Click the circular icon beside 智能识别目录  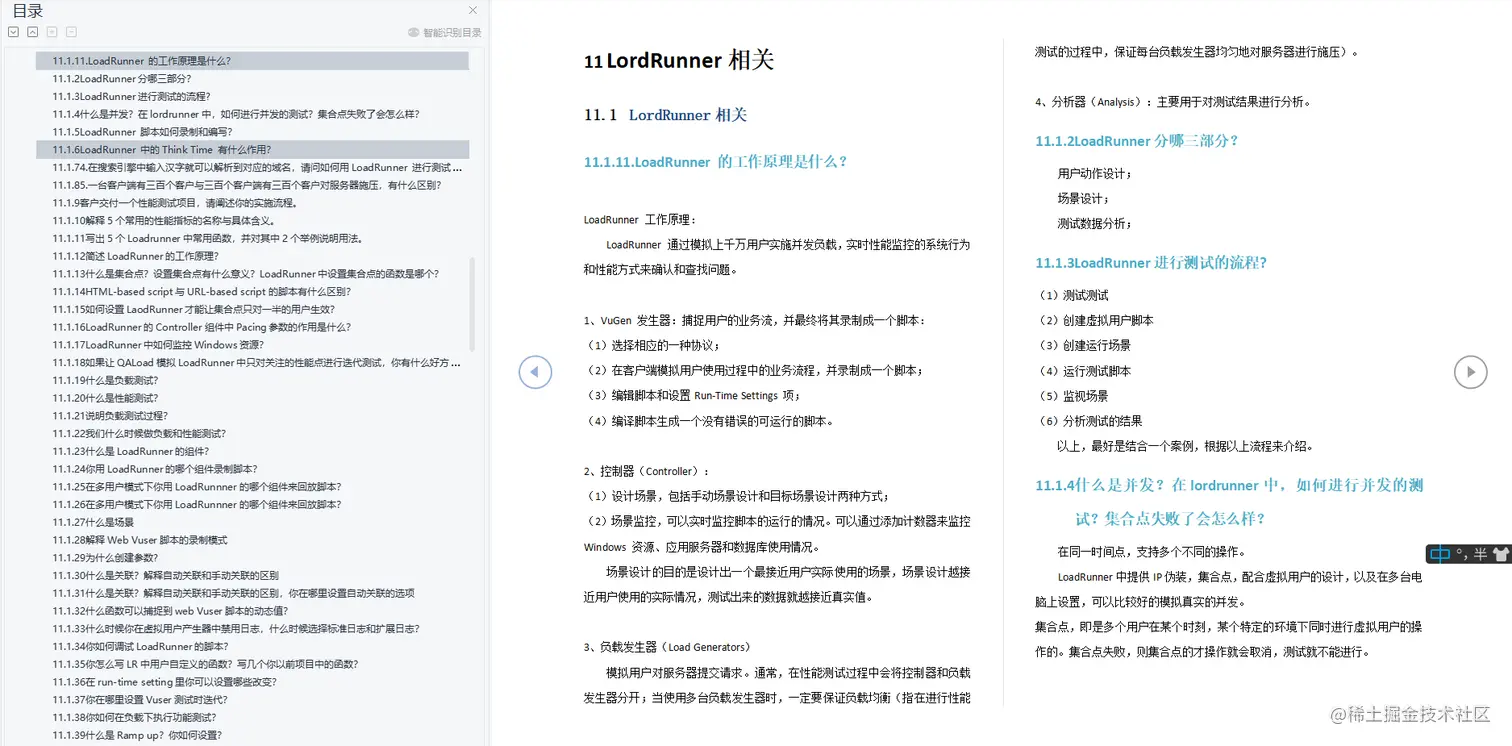click(x=411, y=31)
